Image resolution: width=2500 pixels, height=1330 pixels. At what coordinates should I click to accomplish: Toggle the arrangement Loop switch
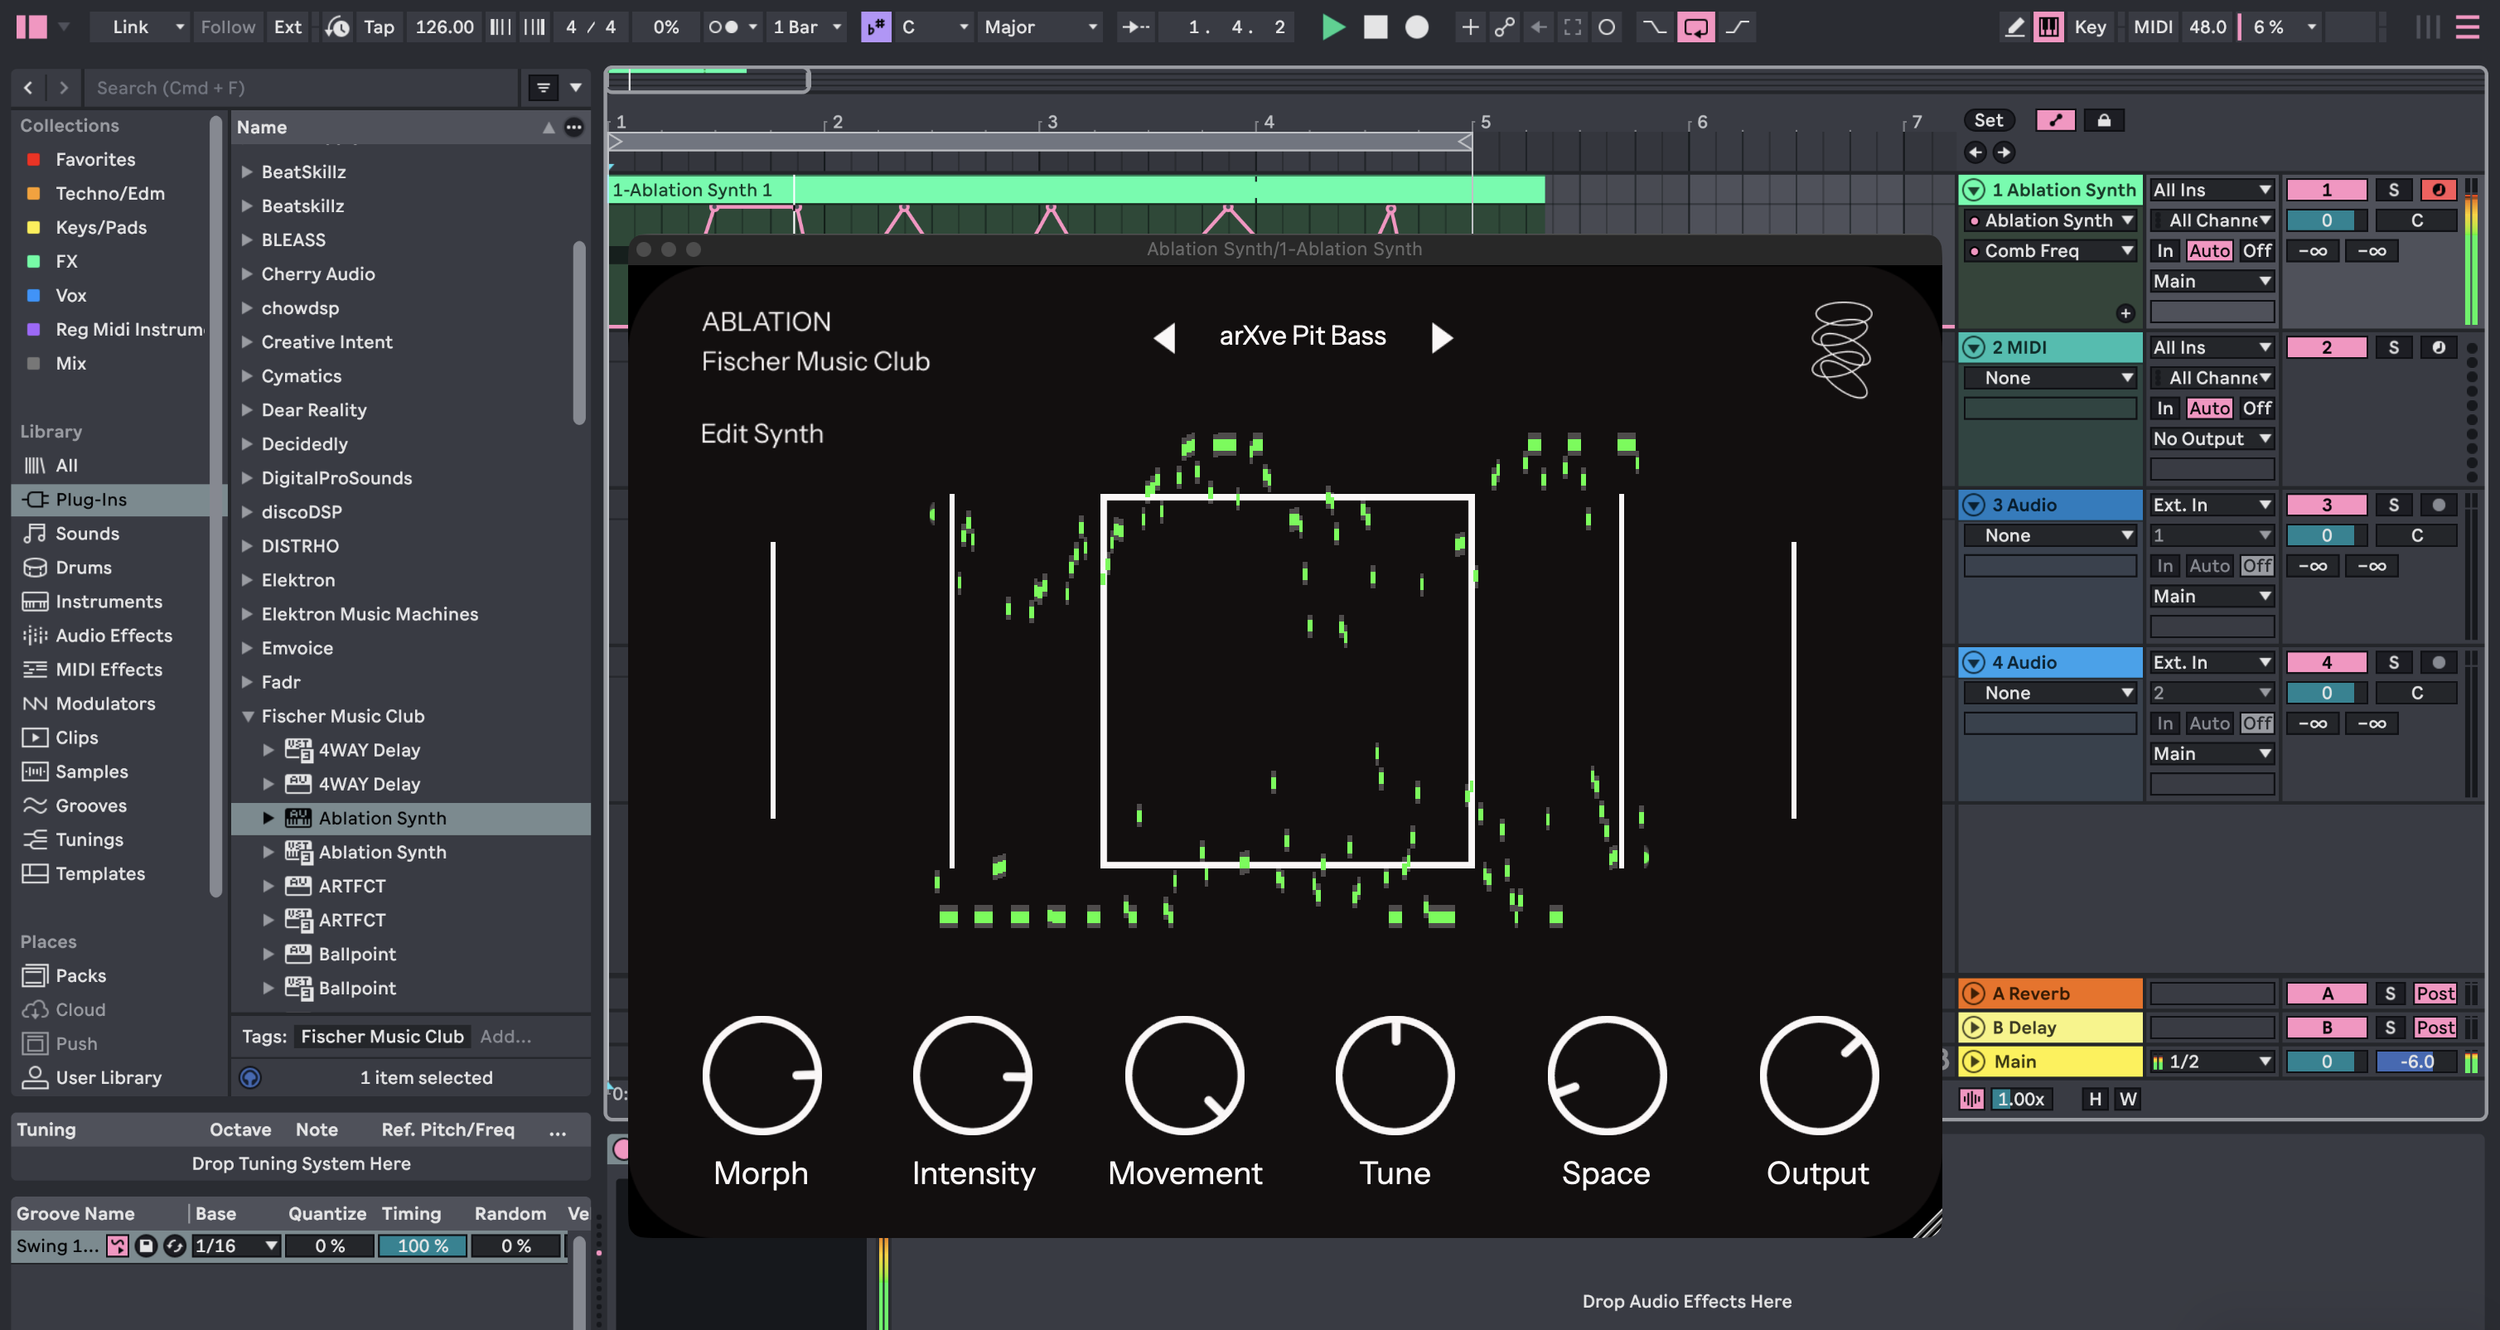pos(1696,27)
